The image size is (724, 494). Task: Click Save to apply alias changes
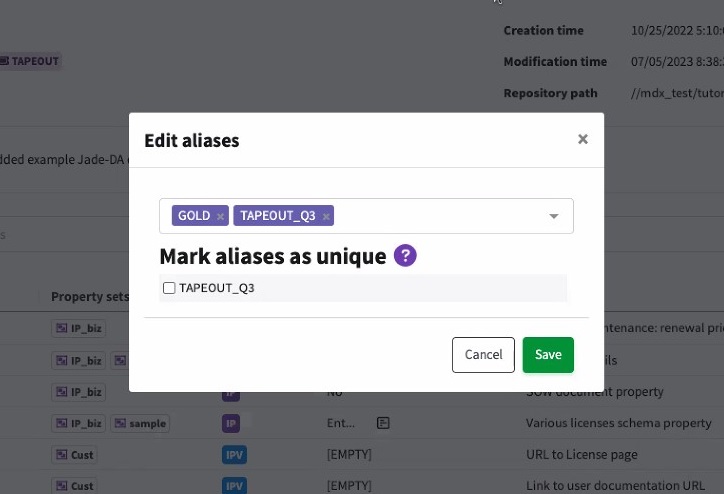[x=548, y=355]
